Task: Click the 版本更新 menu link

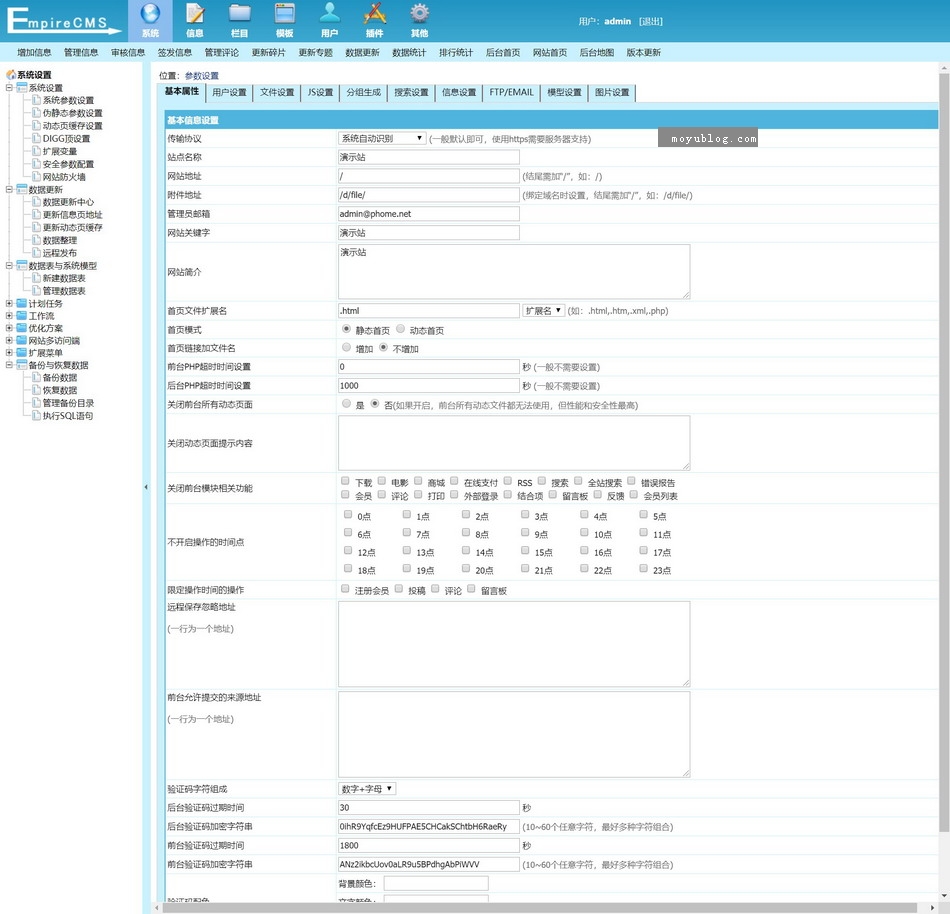Action: tap(643, 52)
